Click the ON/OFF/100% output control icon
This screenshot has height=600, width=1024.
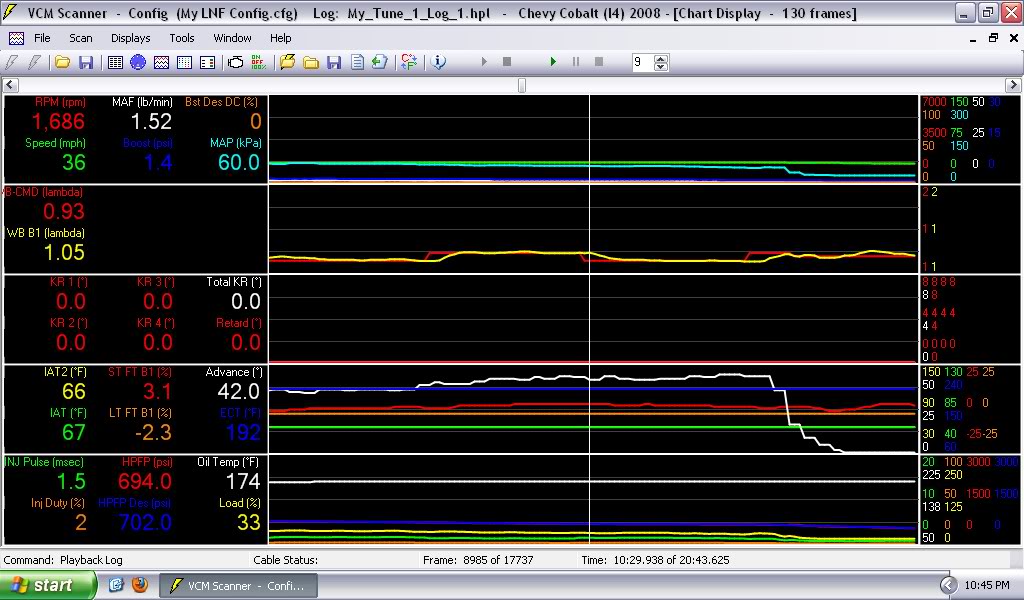click(258, 62)
